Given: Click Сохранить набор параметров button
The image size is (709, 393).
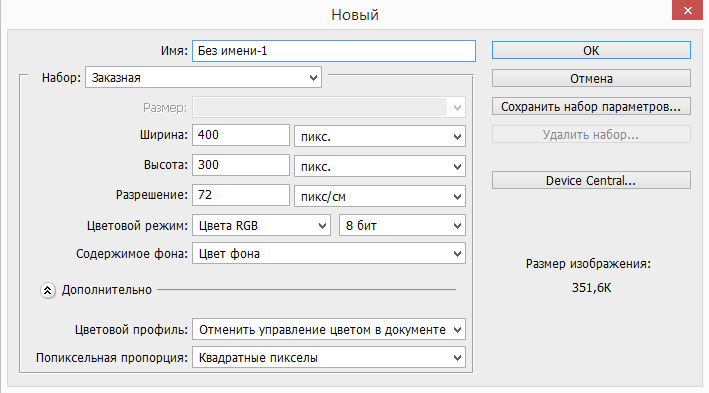Looking at the screenshot, I should [x=591, y=106].
